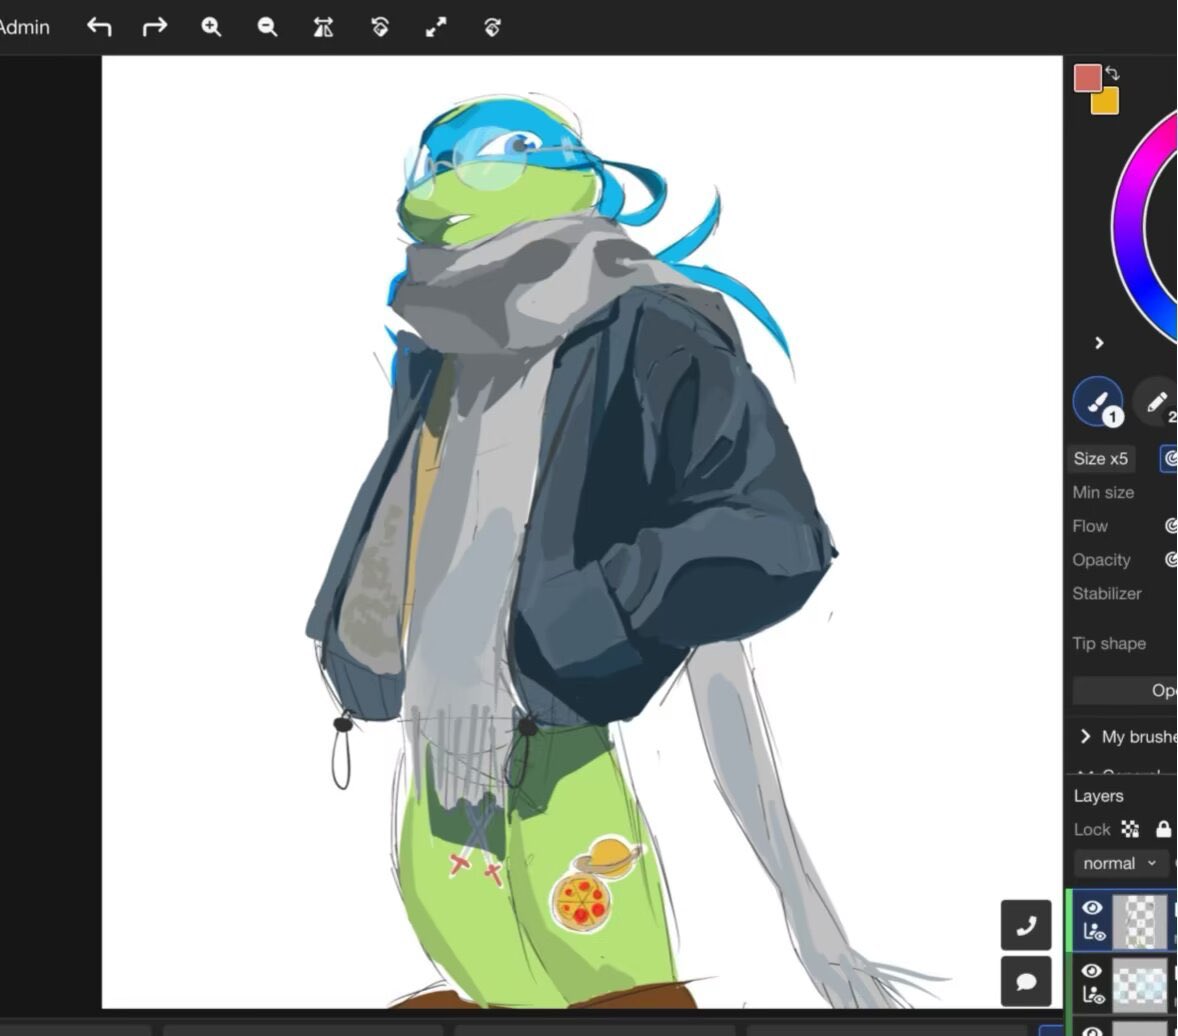Image resolution: width=1178 pixels, height=1036 pixels.
Task: Lock the layer with the padlock icon
Action: point(1163,829)
